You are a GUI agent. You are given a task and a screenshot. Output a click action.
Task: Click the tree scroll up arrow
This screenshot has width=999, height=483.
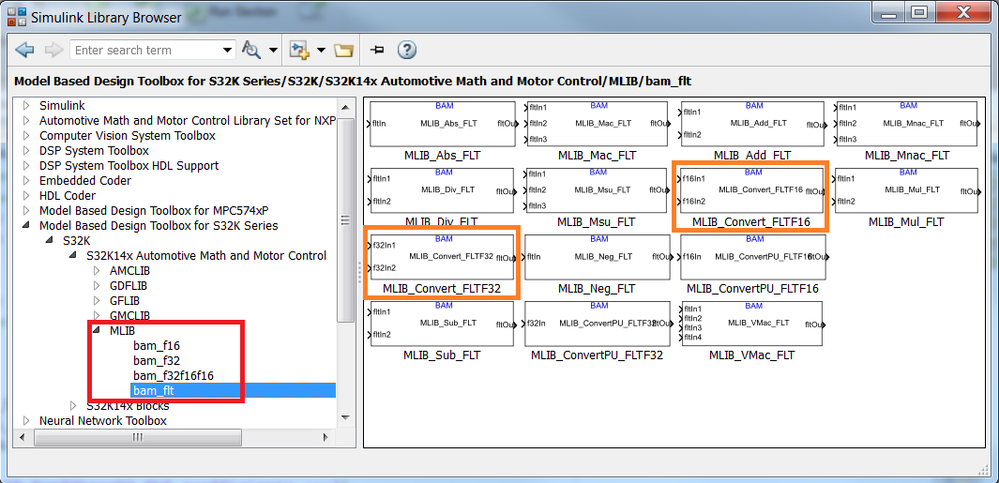tap(345, 106)
